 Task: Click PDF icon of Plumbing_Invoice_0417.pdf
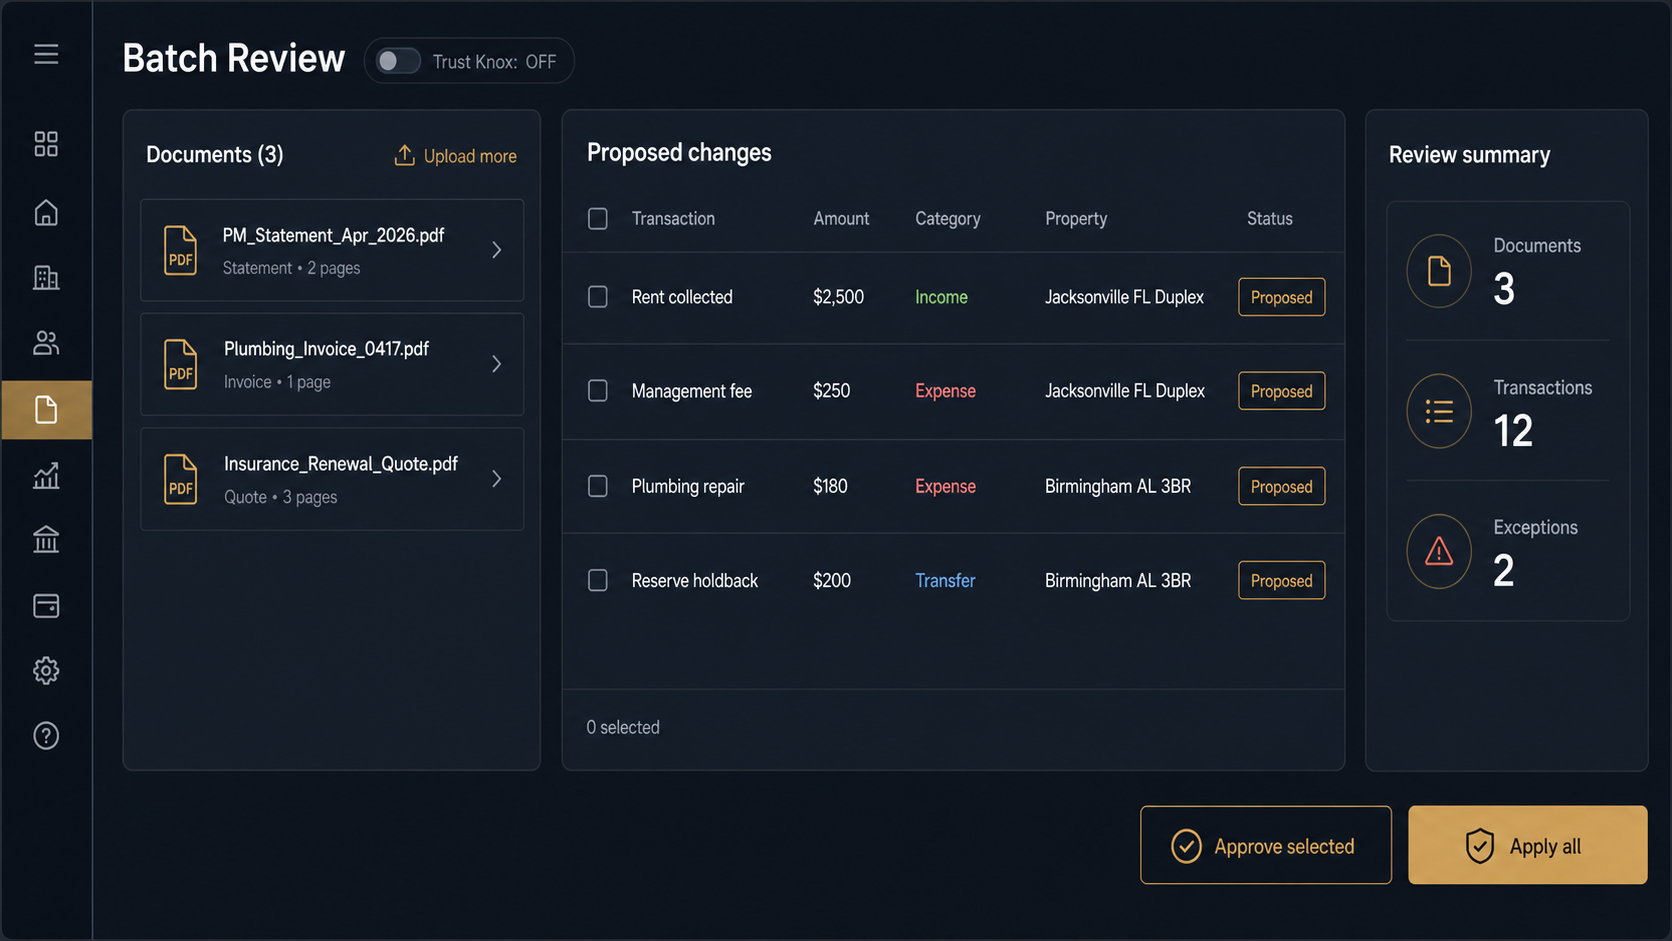click(180, 364)
